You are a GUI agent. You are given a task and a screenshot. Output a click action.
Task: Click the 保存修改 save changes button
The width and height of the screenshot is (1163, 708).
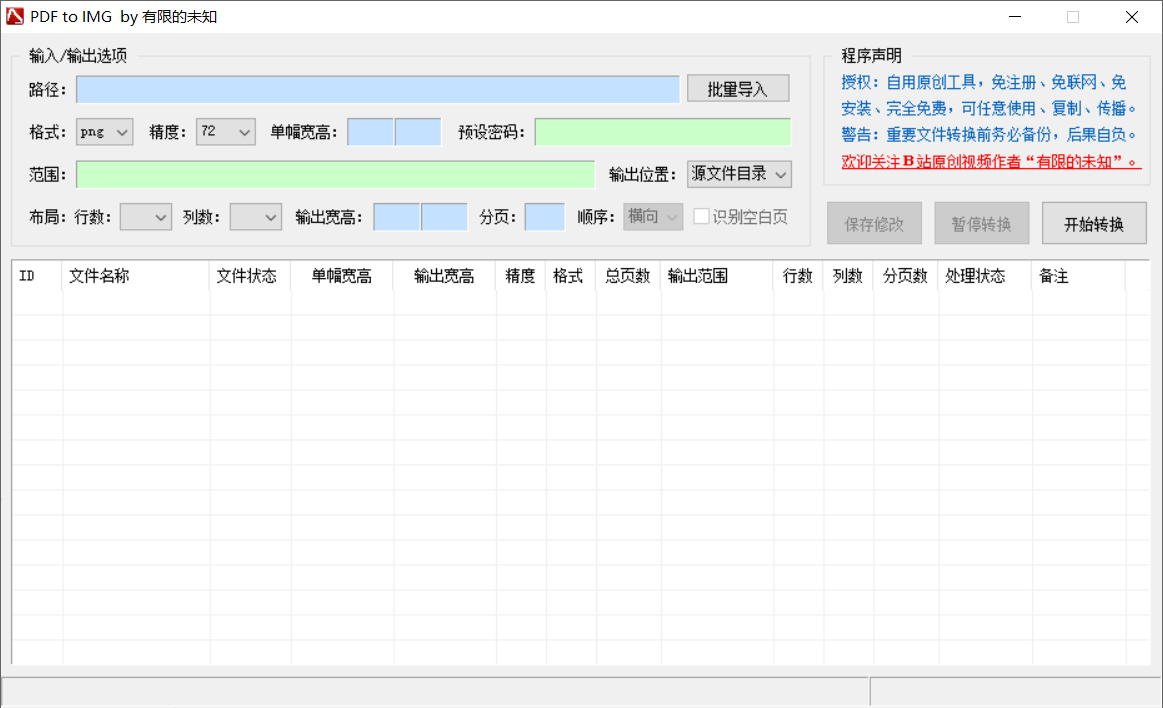point(874,222)
